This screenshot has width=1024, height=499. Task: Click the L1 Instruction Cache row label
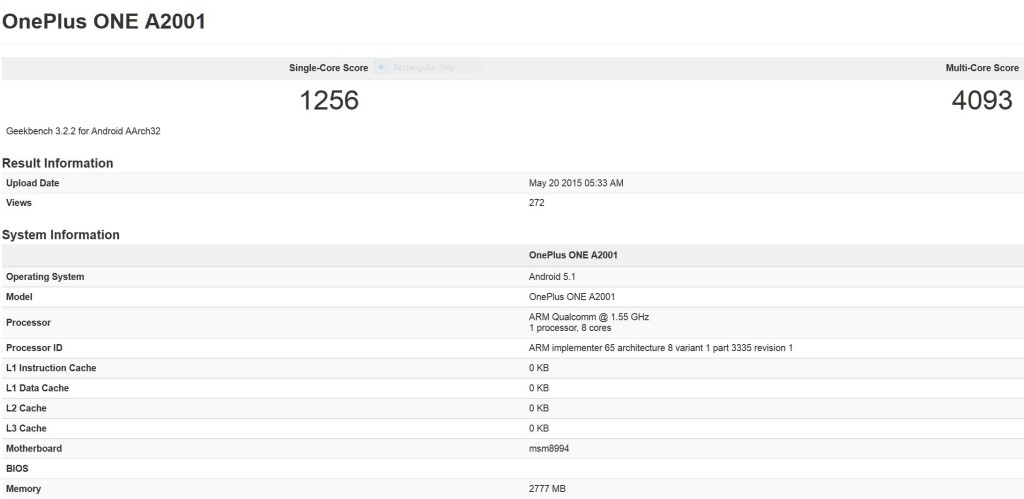51,368
